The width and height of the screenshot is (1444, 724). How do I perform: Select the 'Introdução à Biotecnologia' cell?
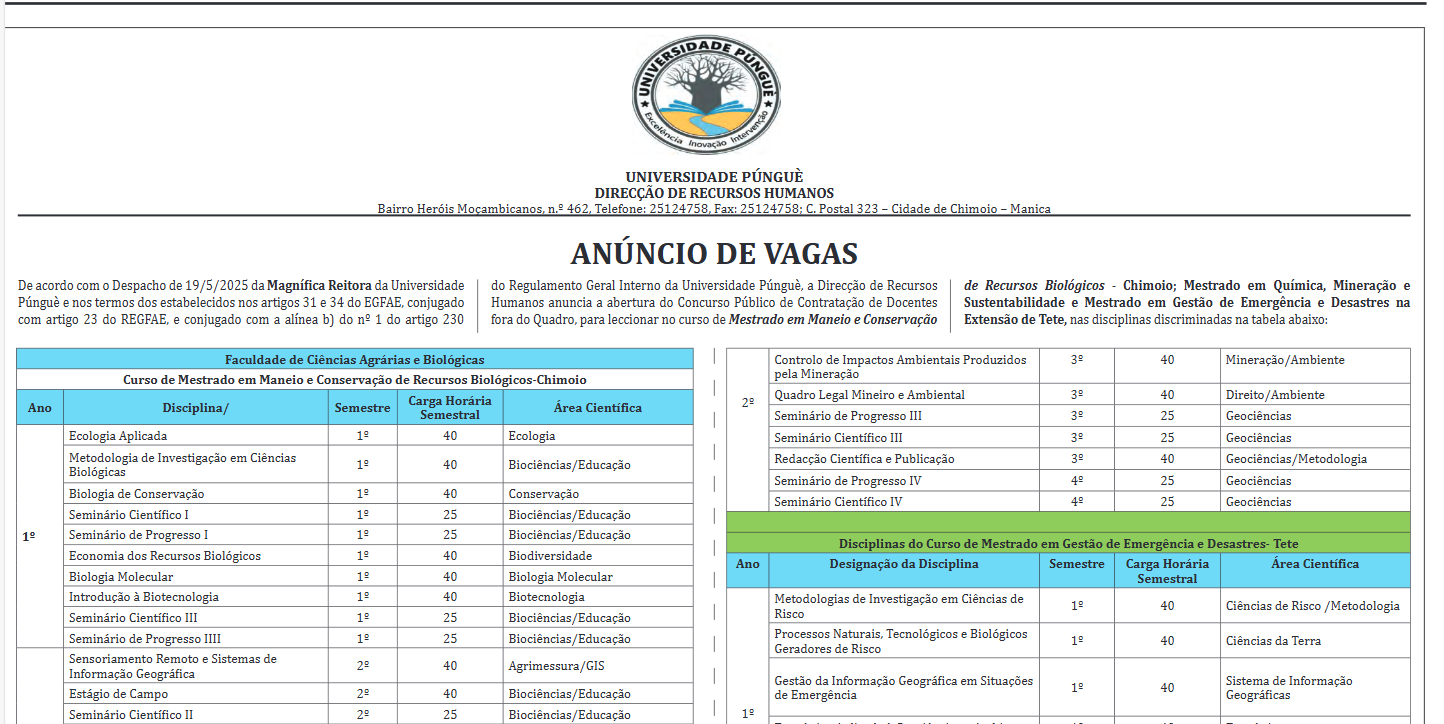pyautogui.click(x=196, y=597)
